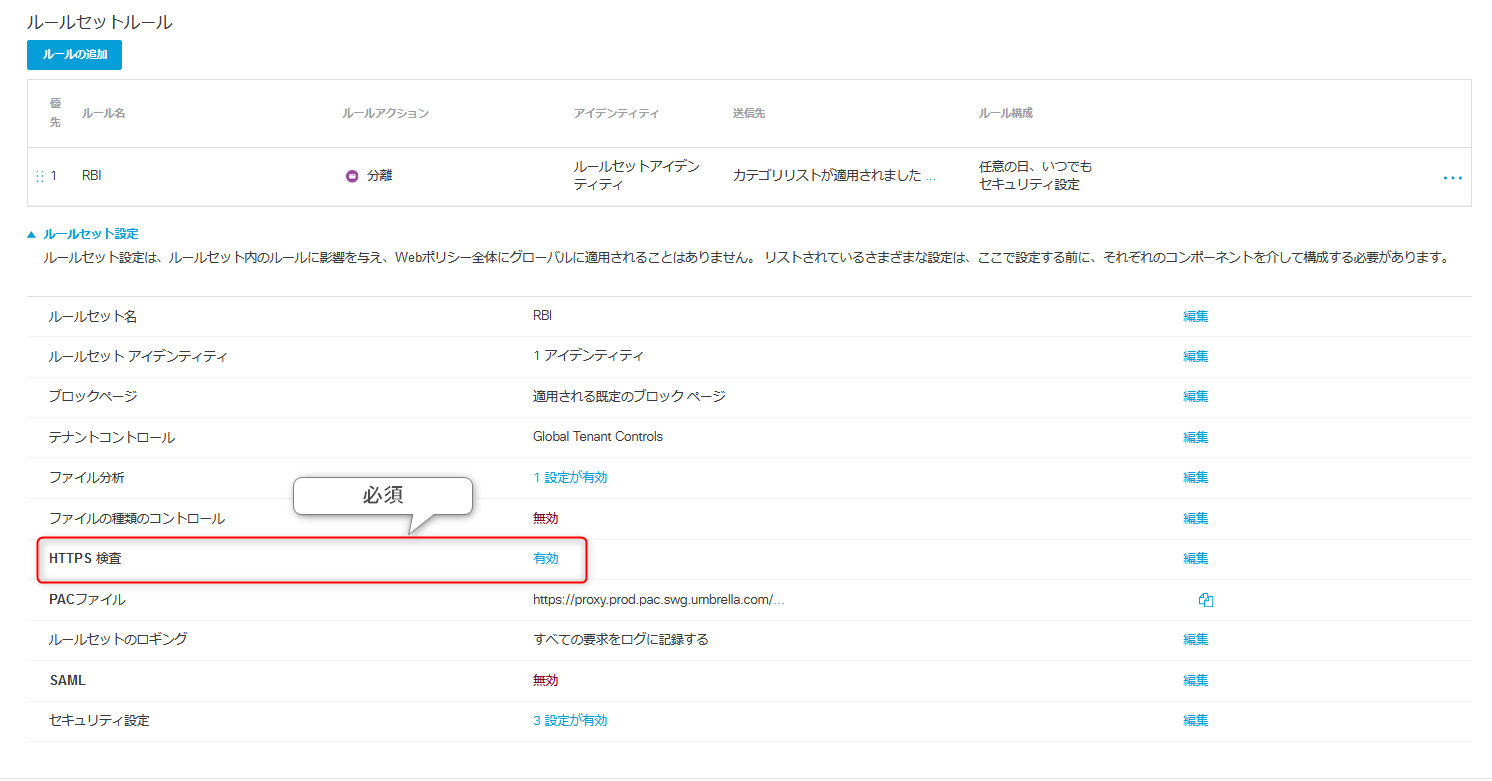Select the RBI rule name in table
This screenshot has width=1492, height=781.
coord(92,176)
